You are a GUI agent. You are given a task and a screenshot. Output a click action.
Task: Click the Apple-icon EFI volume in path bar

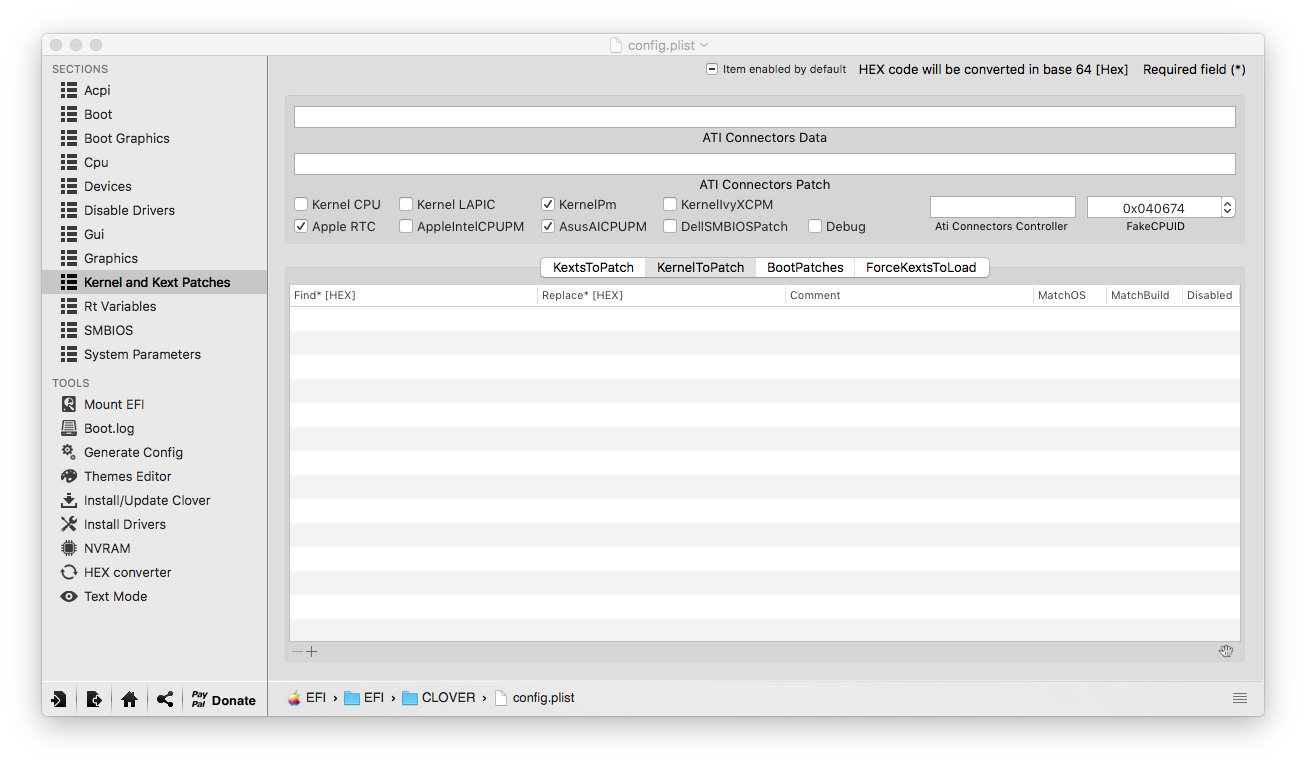coord(307,698)
